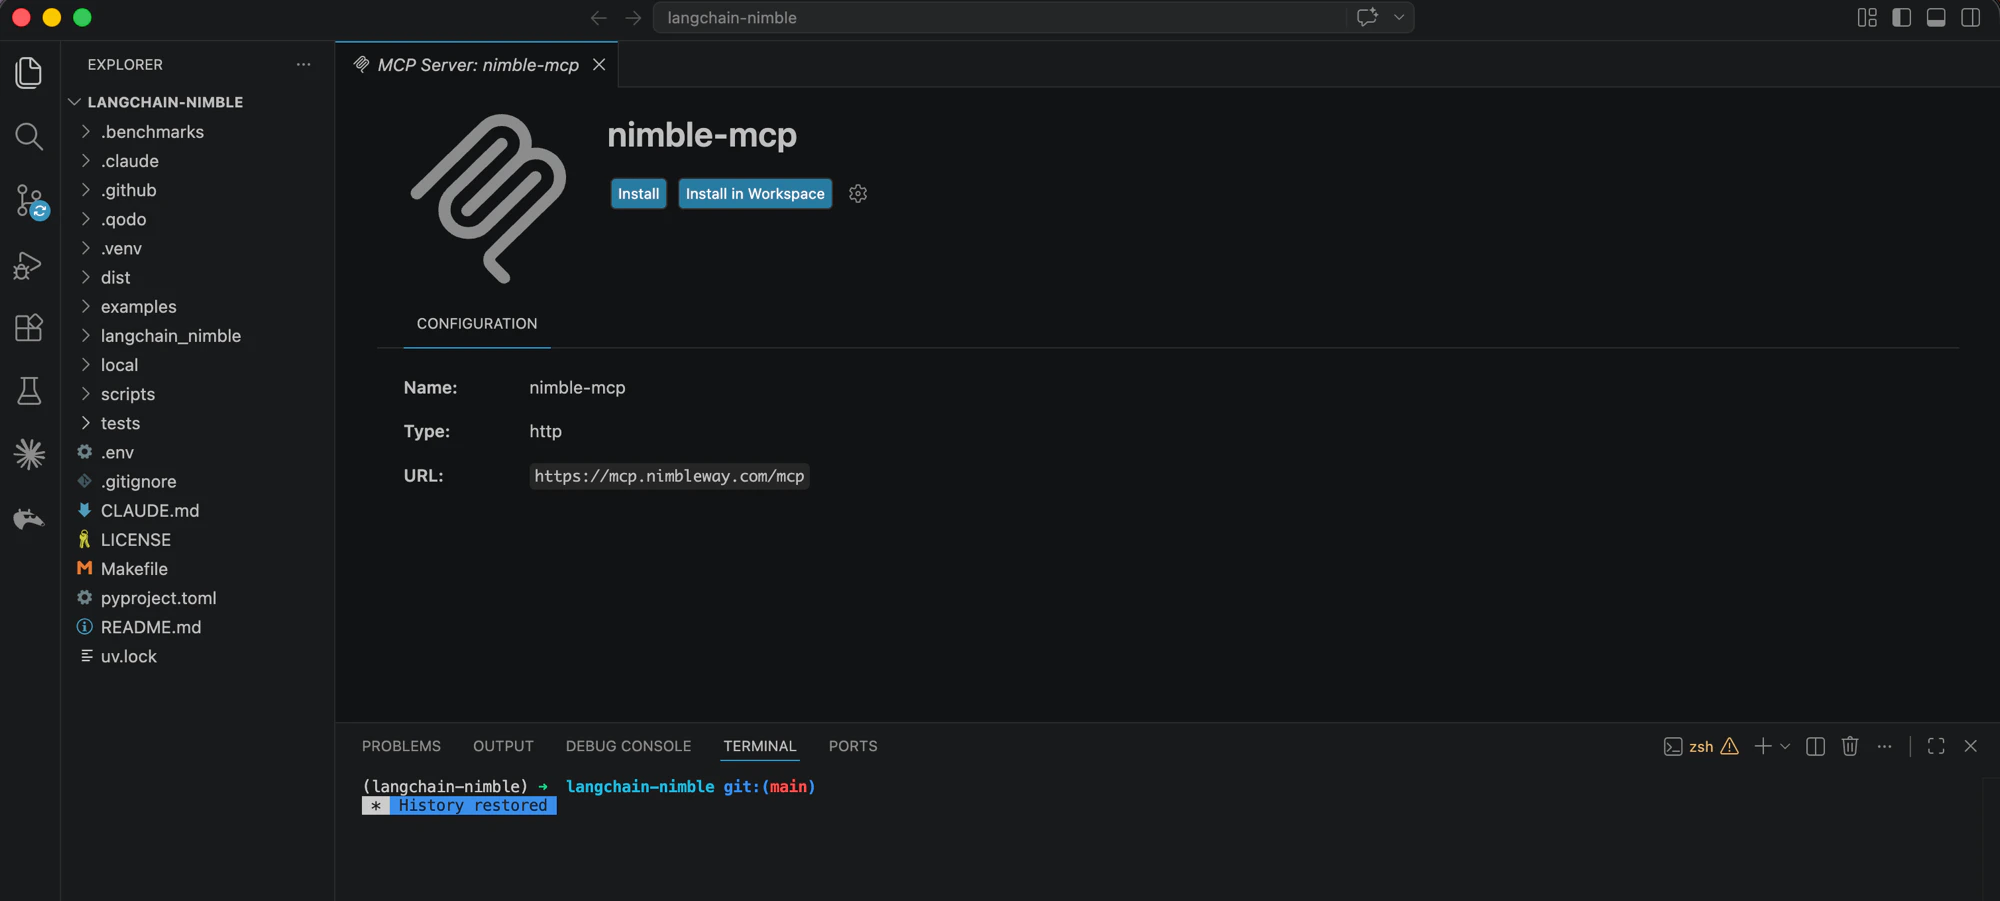This screenshot has width=2000, height=901.
Task: Switch to the PORTS tab
Action: [x=853, y=746]
